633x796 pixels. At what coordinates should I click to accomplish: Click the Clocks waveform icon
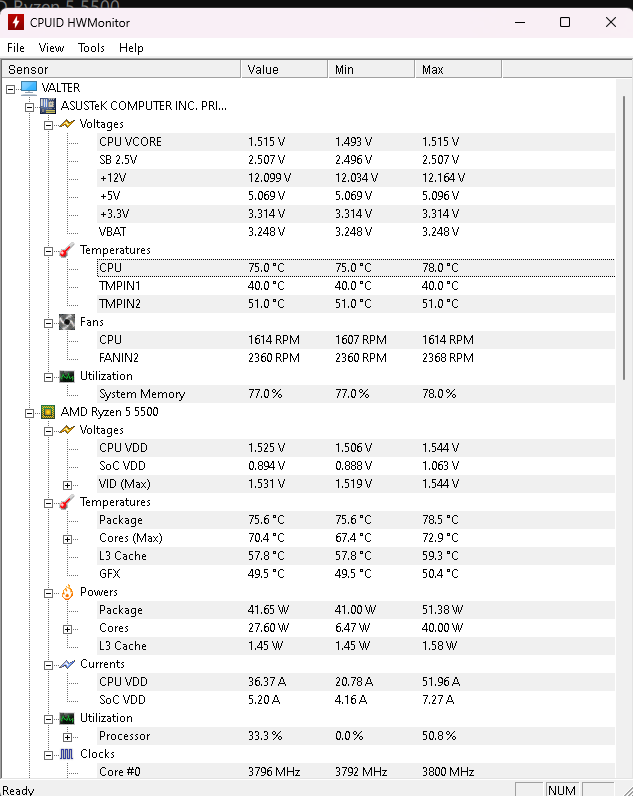(x=67, y=754)
